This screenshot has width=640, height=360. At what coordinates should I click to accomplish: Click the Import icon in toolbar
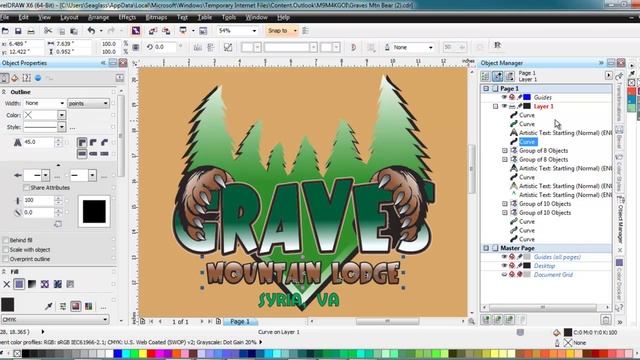pyautogui.click(x=153, y=31)
